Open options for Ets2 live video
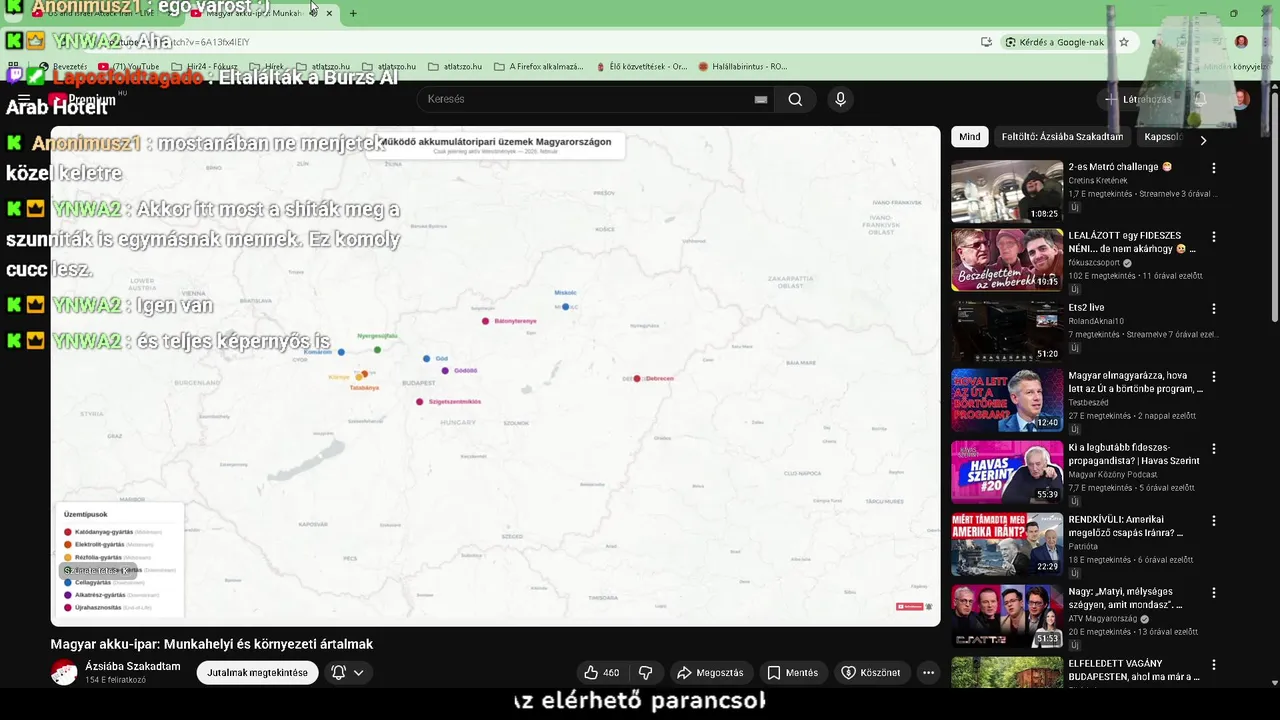 (x=1214, y=309)
